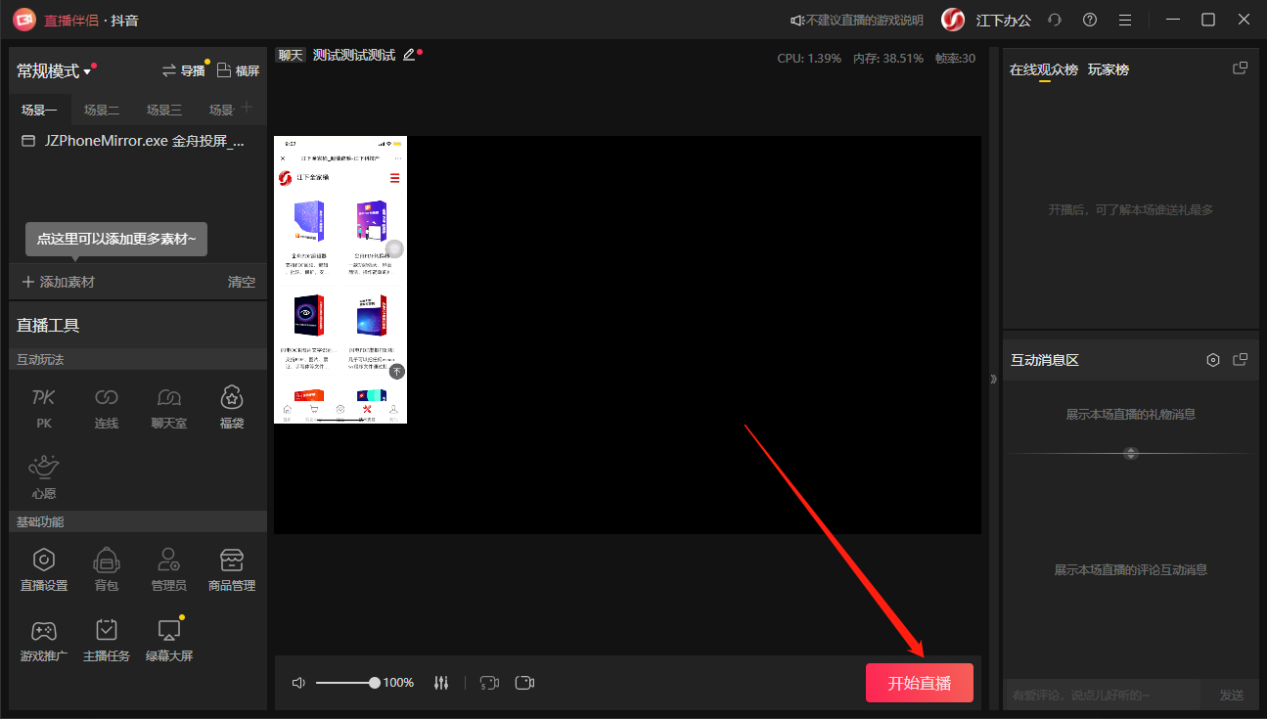Open 商品管理 product management
Screen dimensions: 1267x719
(x=232, y=570)
